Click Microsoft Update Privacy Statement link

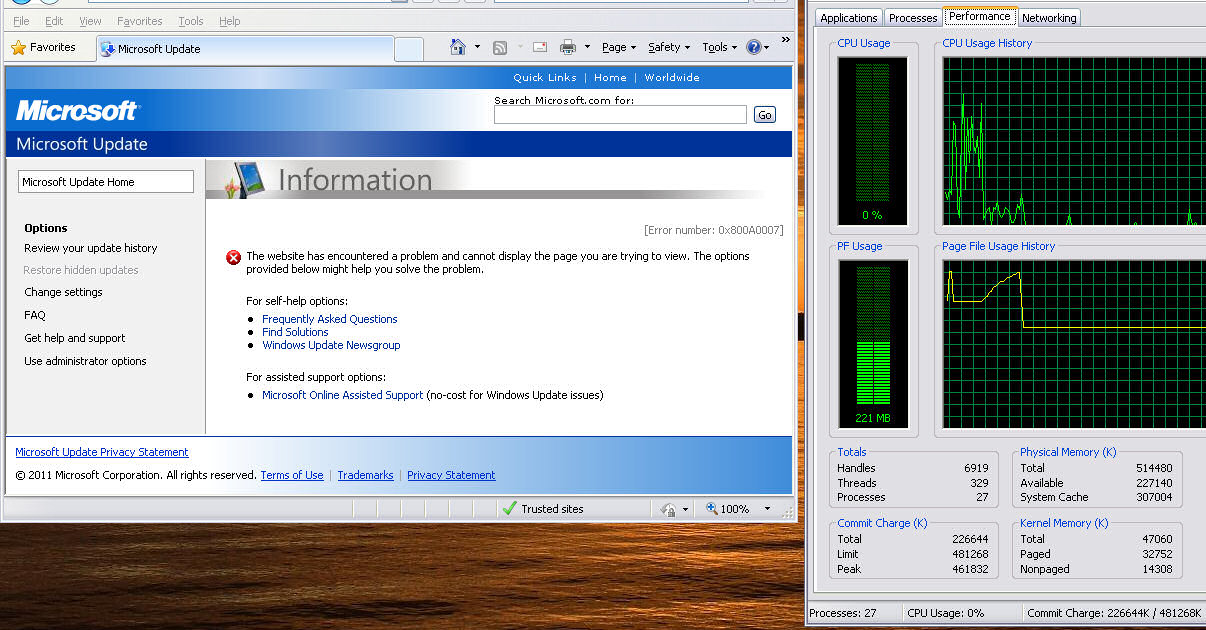102,452
